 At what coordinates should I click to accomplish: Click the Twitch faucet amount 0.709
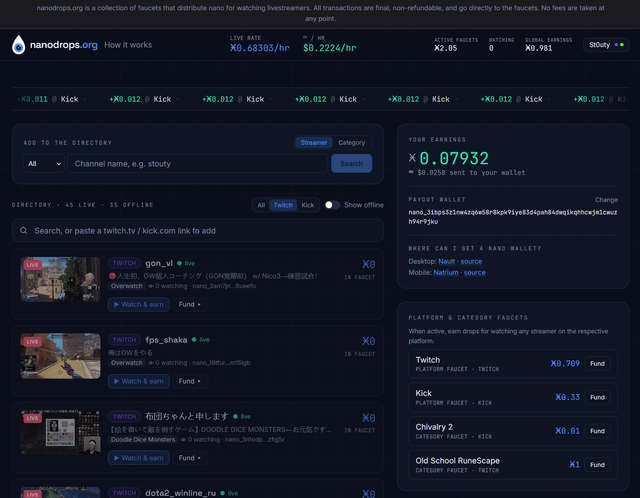coord(565,363)
